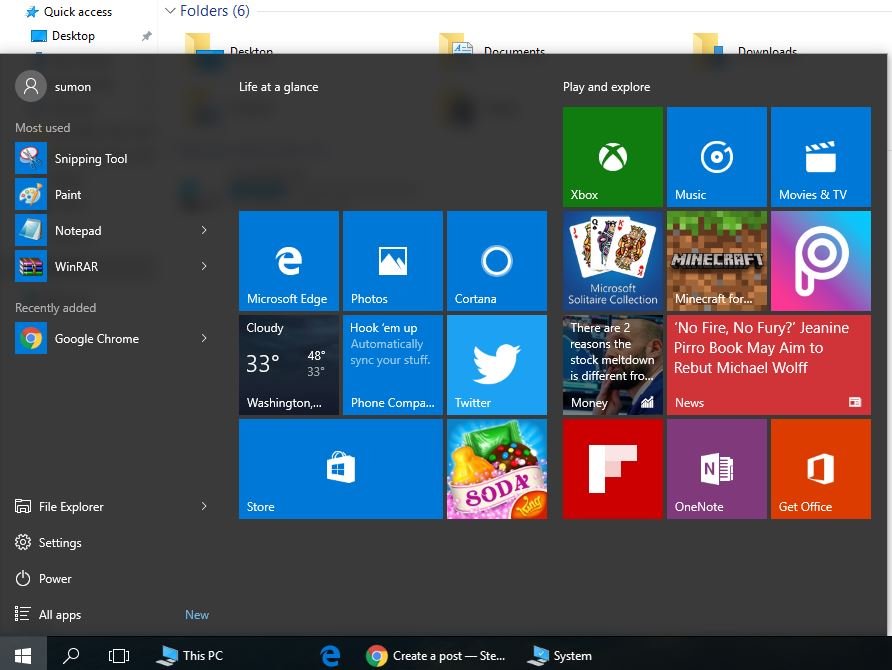Open the Store tile
This screenshot has width=892, height=670.
pyautogui.click(x=341, y=469)
